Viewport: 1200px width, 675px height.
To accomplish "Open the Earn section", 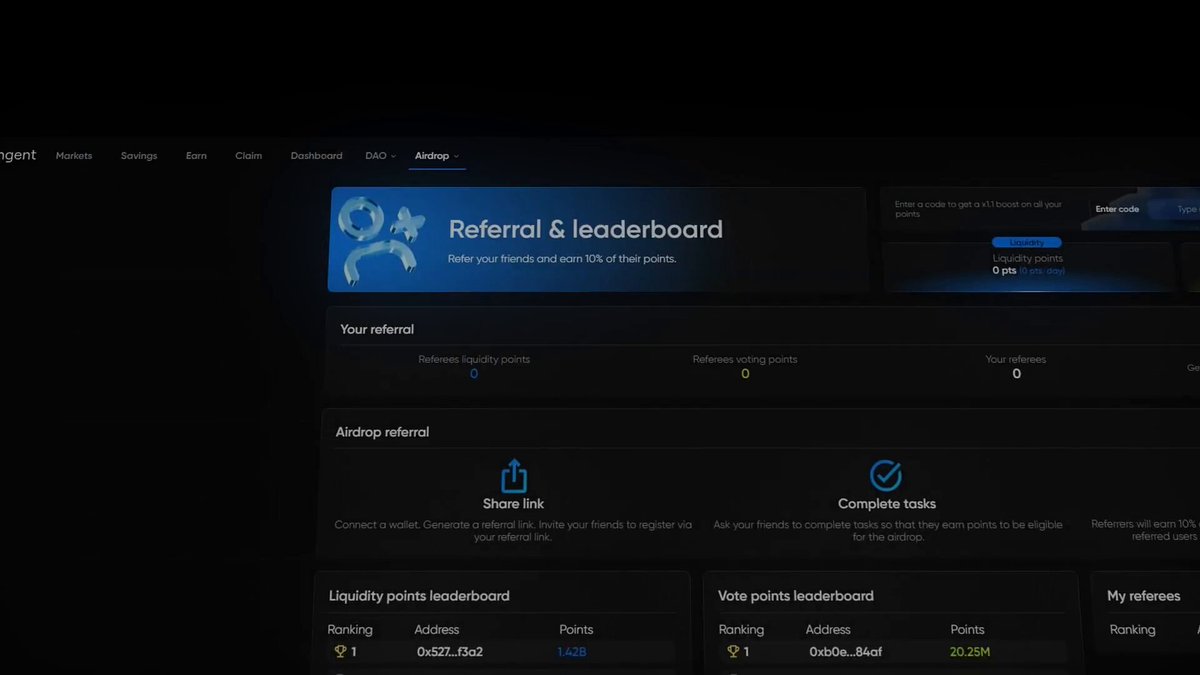I will 196,156.
